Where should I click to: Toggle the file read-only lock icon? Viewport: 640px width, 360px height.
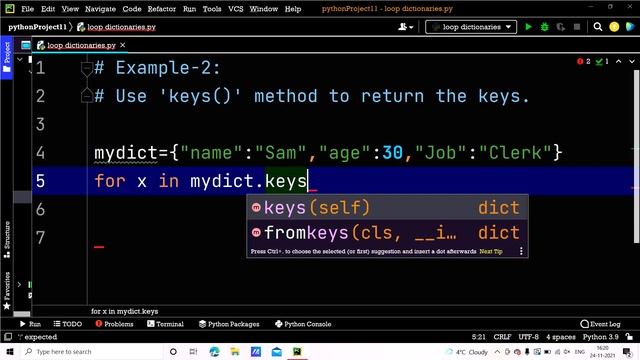pos(629,337)
